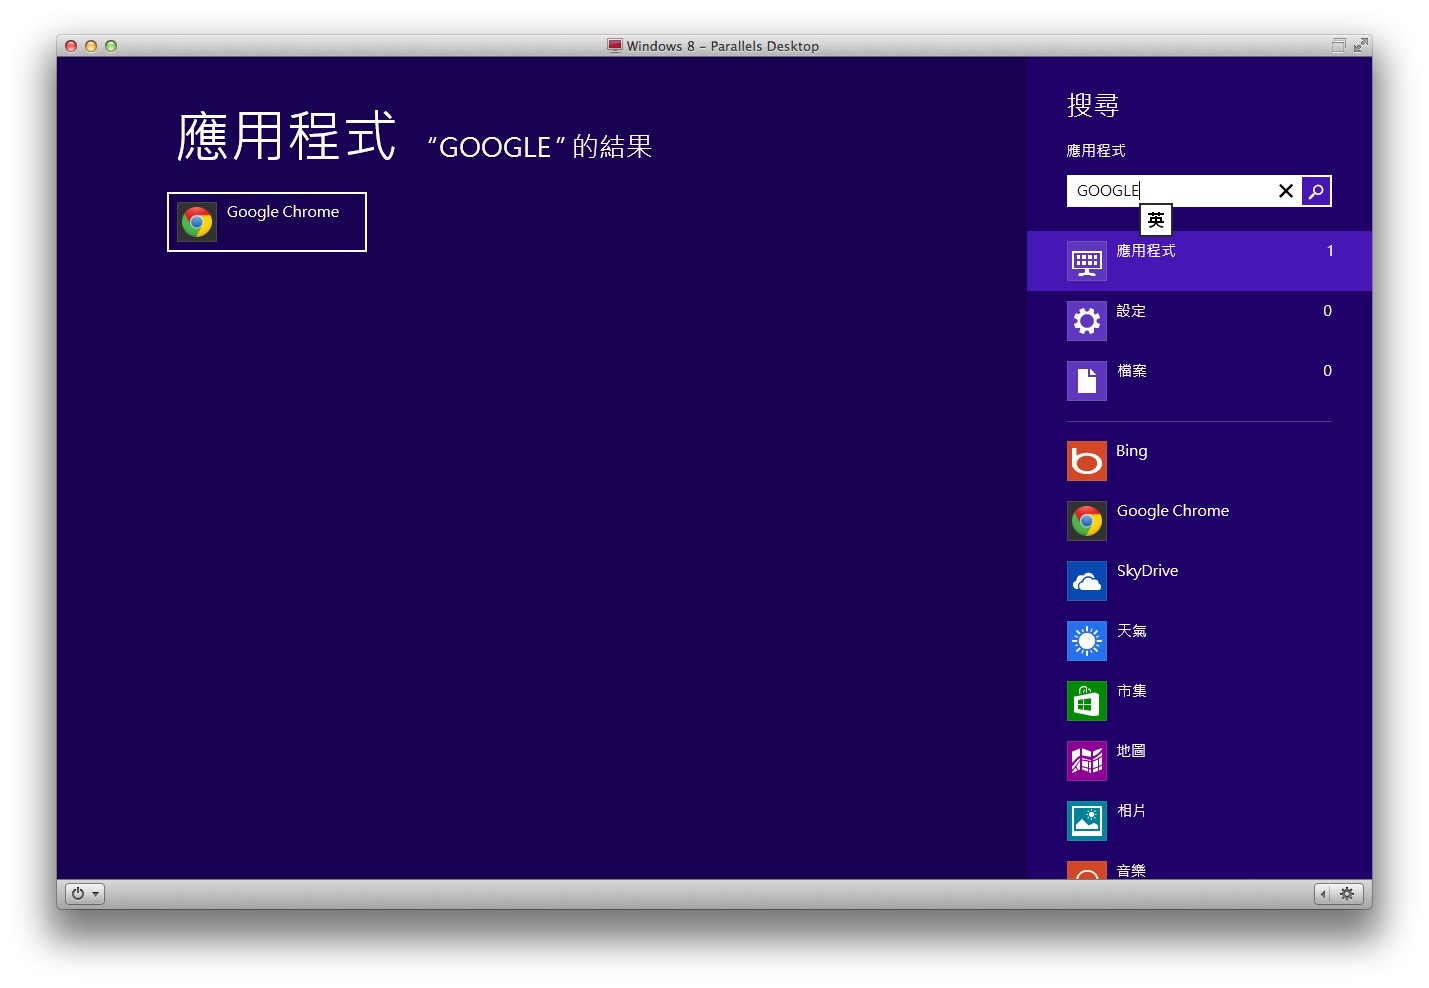Clear the GOOGLE search text with X

click(1286, 191)
